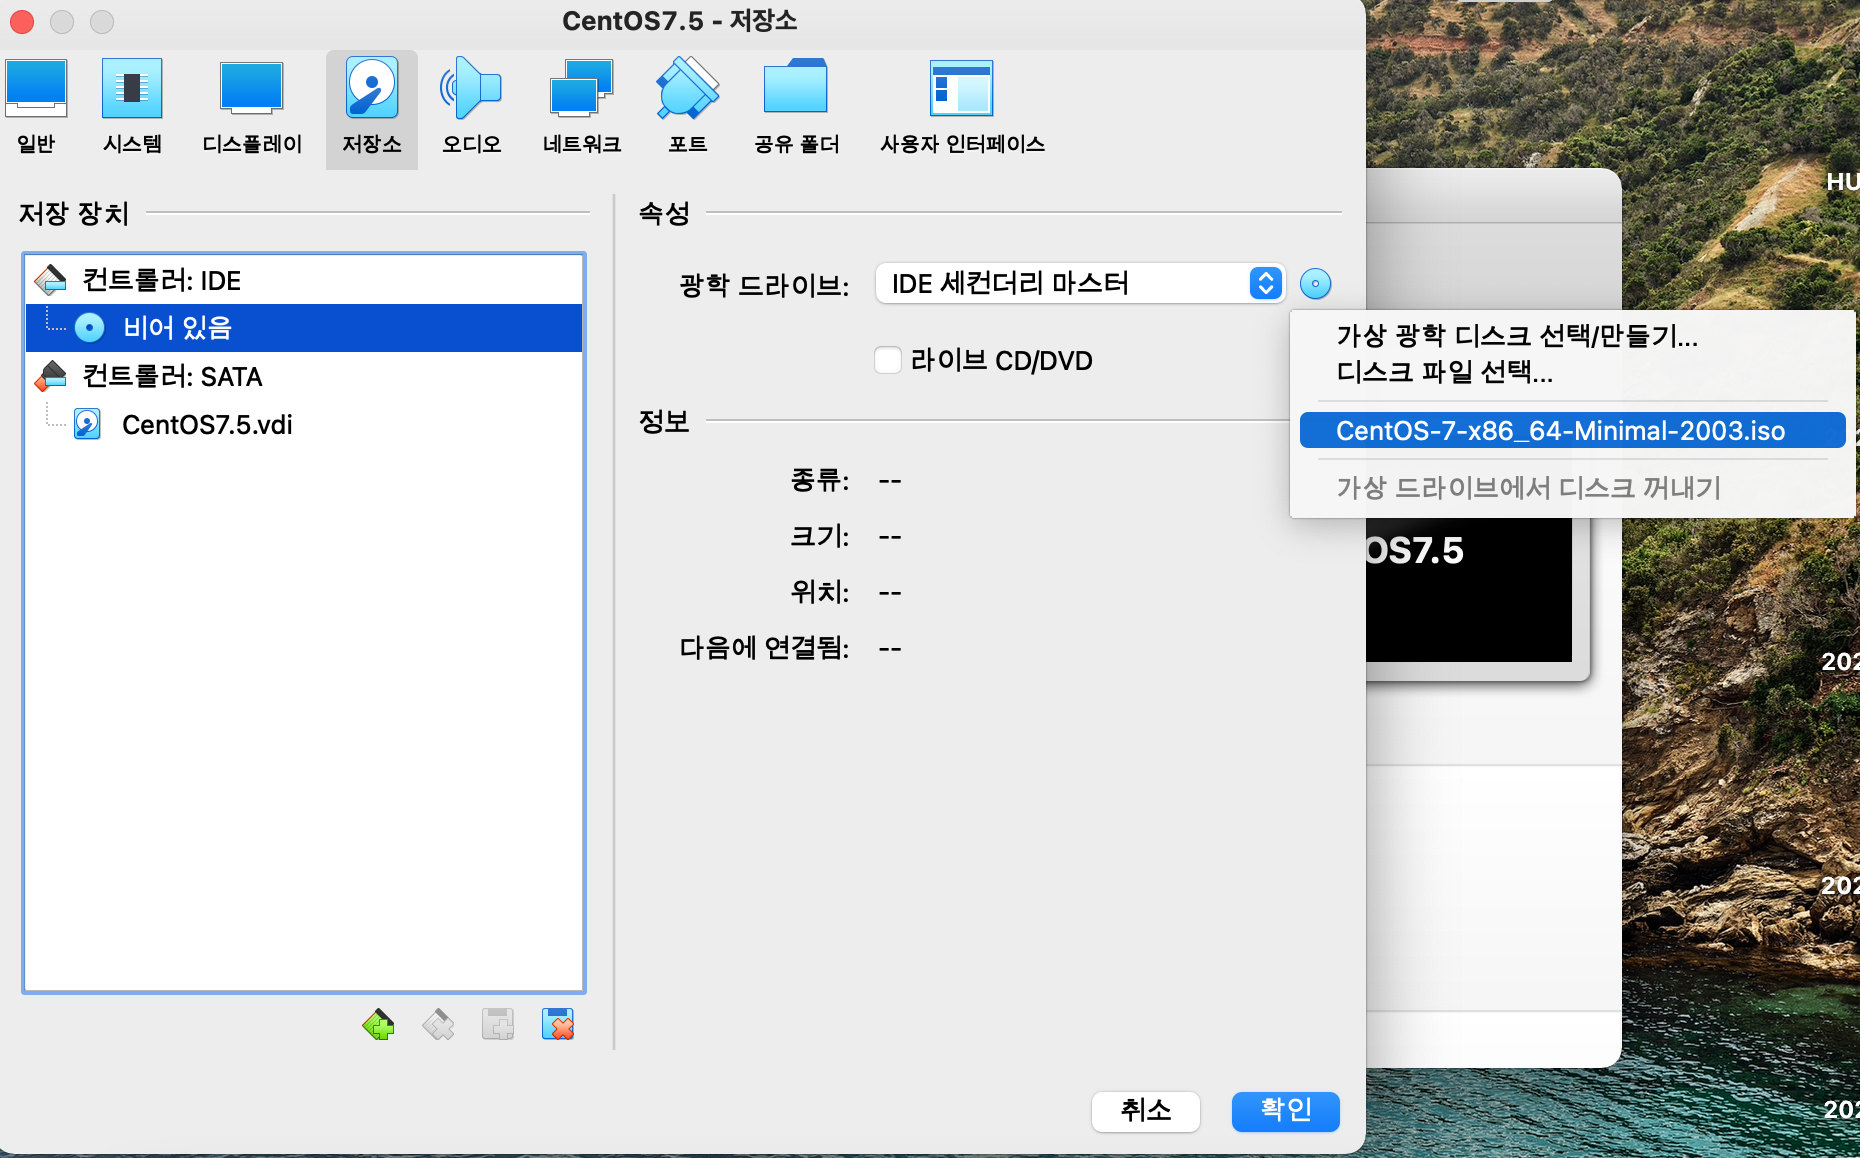
Task: Select the 비어 있음 optical drive entry
Action: 304,328
